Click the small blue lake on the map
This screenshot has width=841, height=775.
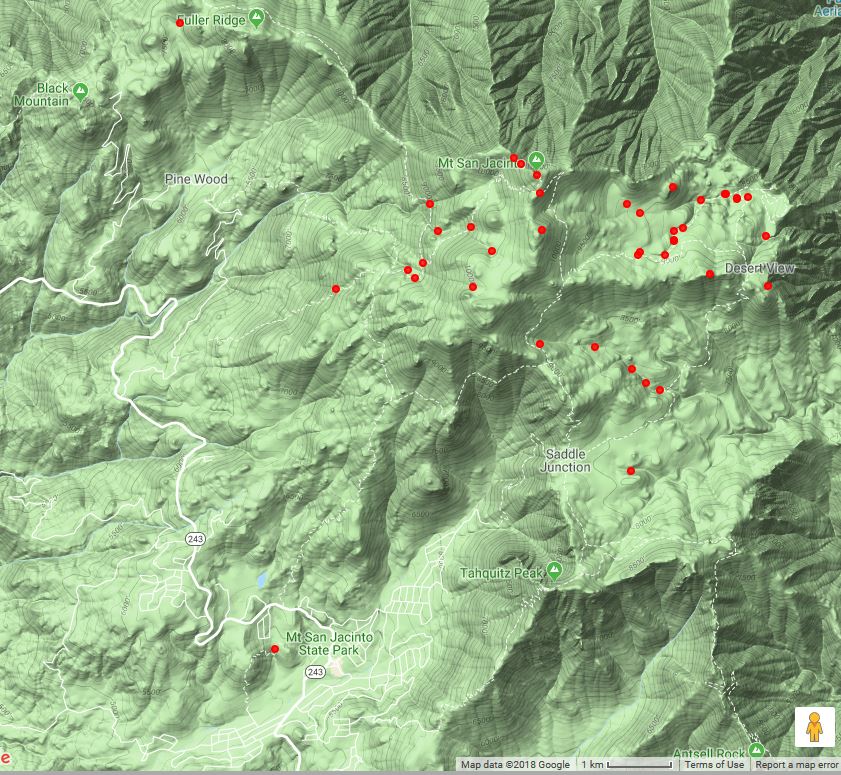(x=261, y=580)
